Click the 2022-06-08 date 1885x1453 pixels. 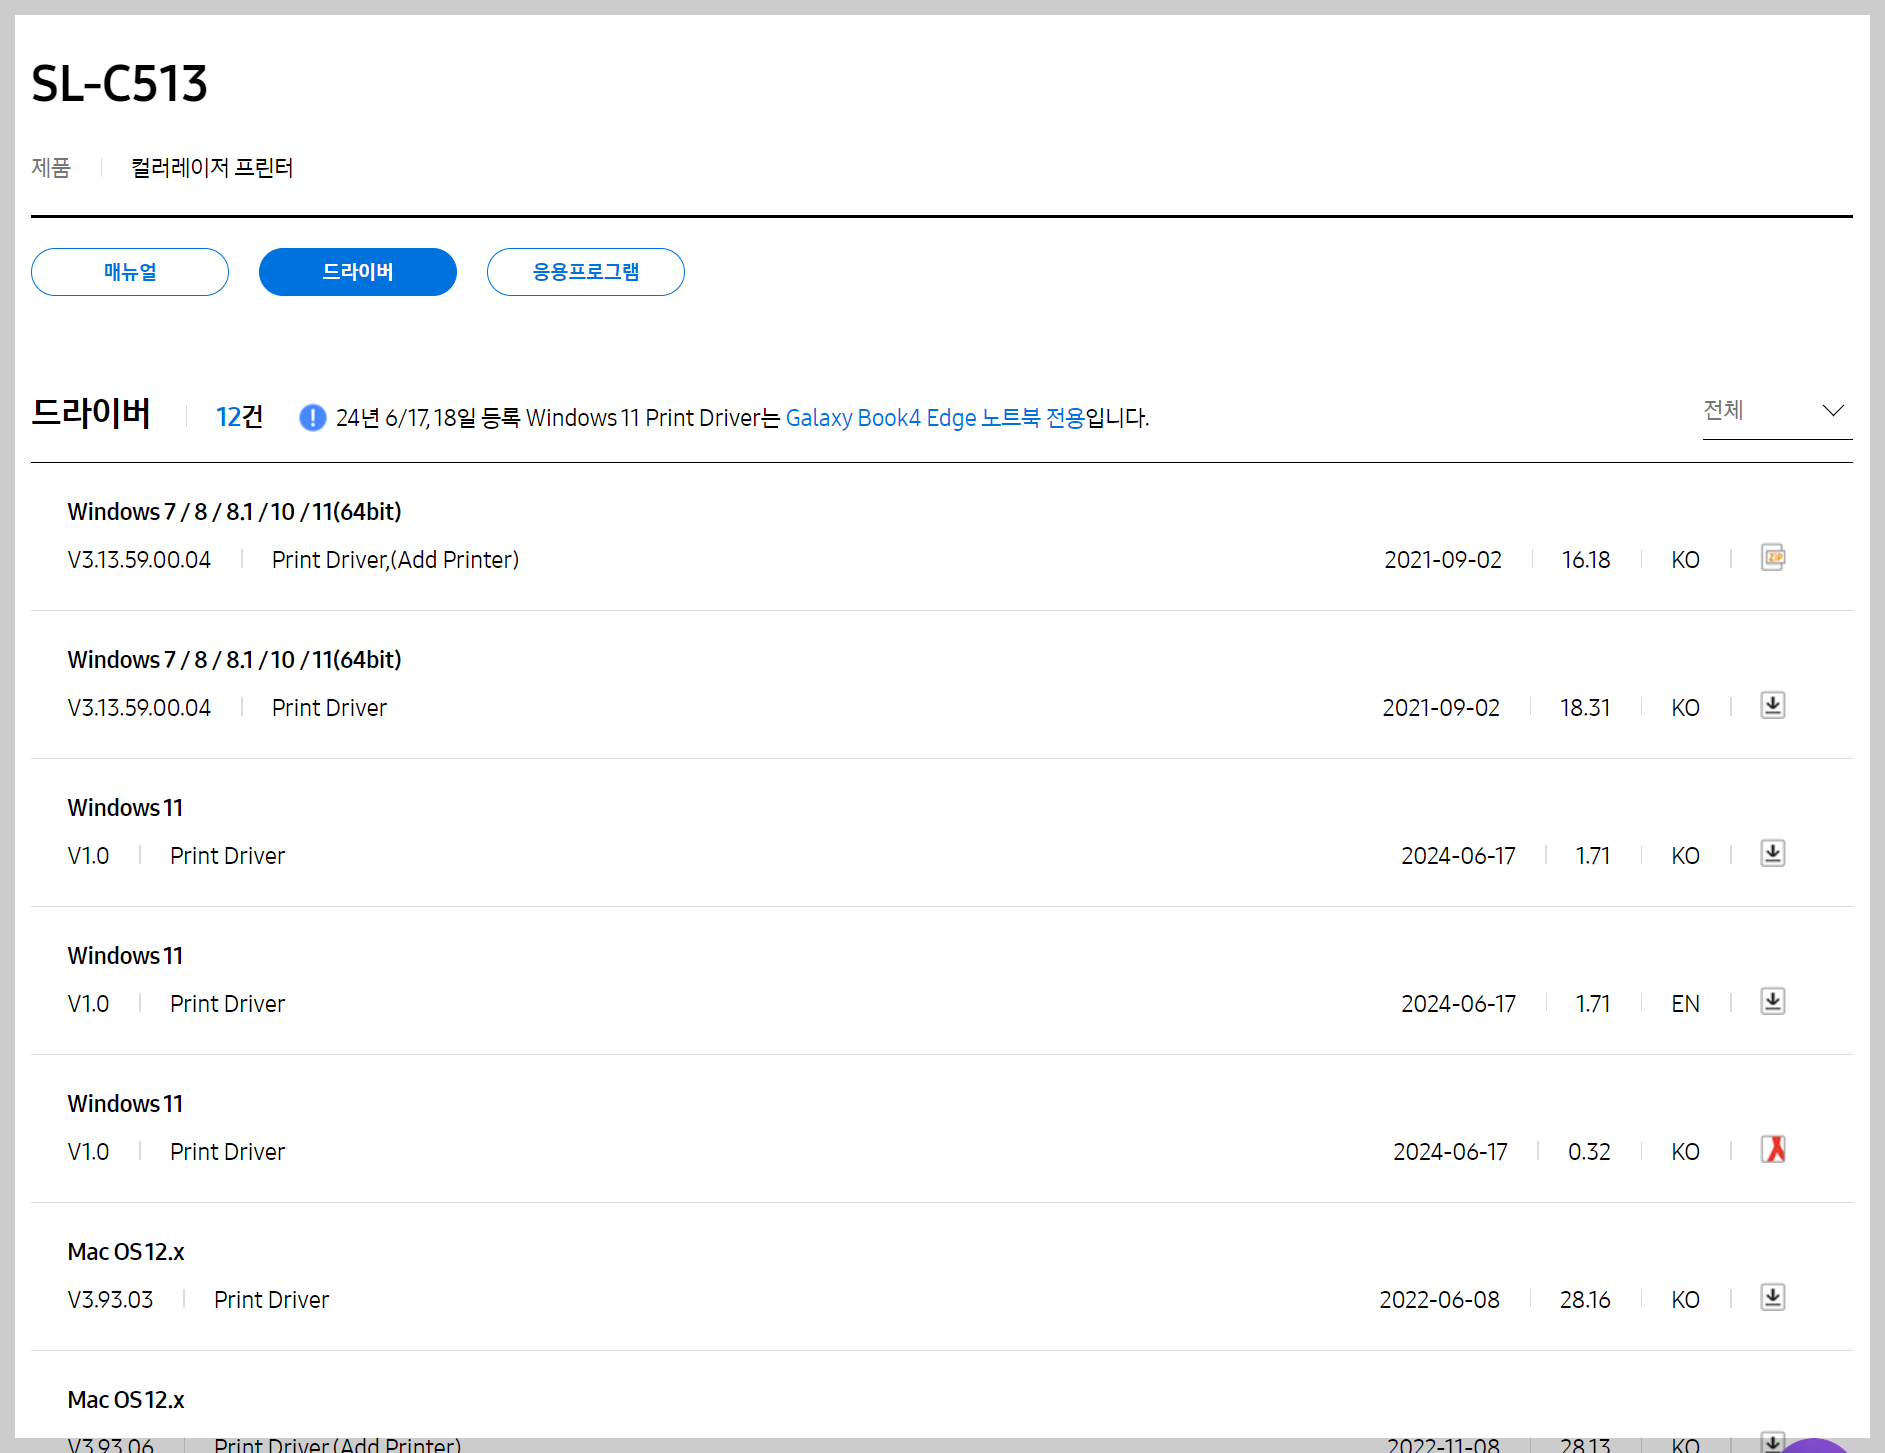(1440, 1300)
